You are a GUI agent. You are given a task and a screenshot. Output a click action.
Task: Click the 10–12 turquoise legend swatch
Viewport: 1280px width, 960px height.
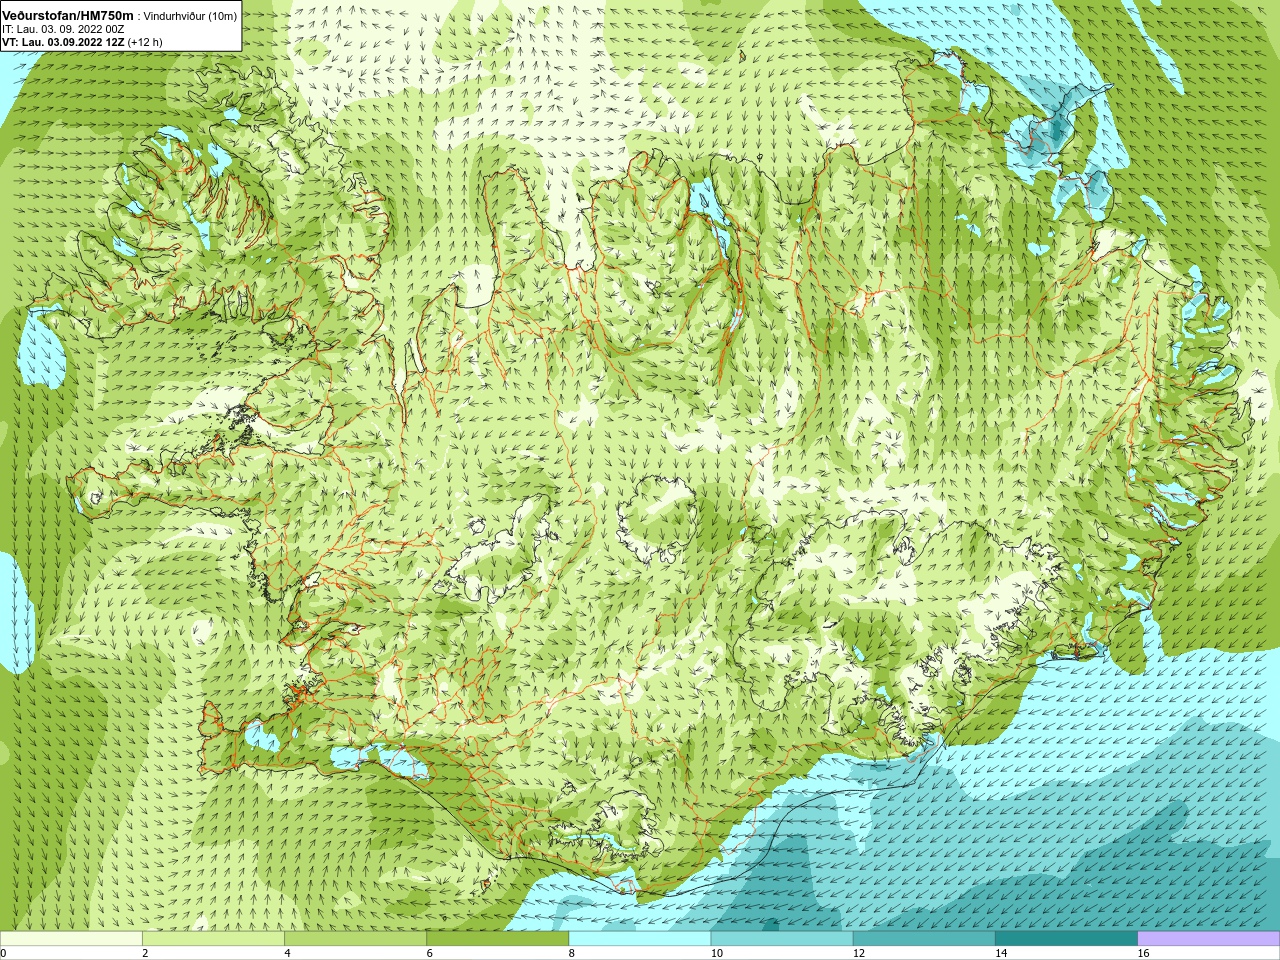pos(782,939)
